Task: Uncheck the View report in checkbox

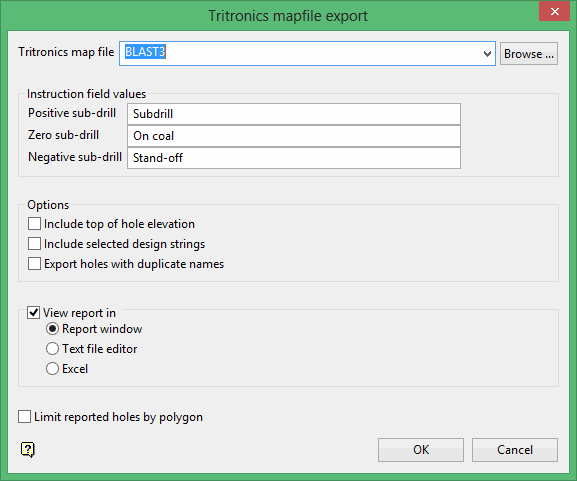Action: (33, 313)
